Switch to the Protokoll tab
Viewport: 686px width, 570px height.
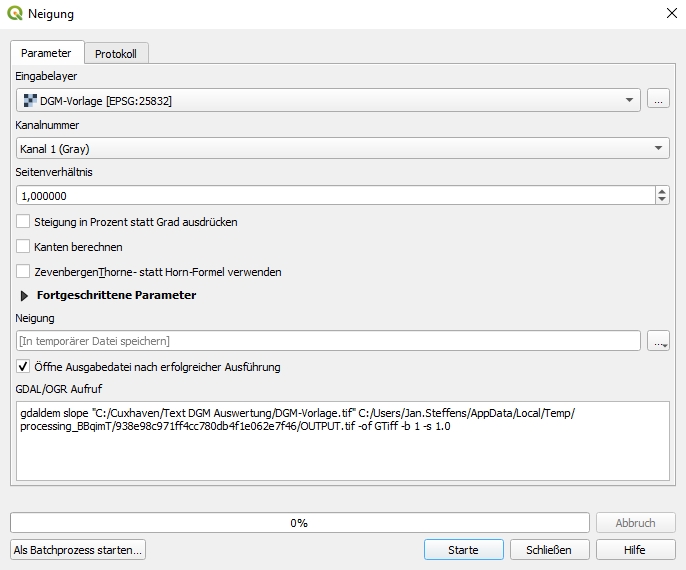point(116,53)
